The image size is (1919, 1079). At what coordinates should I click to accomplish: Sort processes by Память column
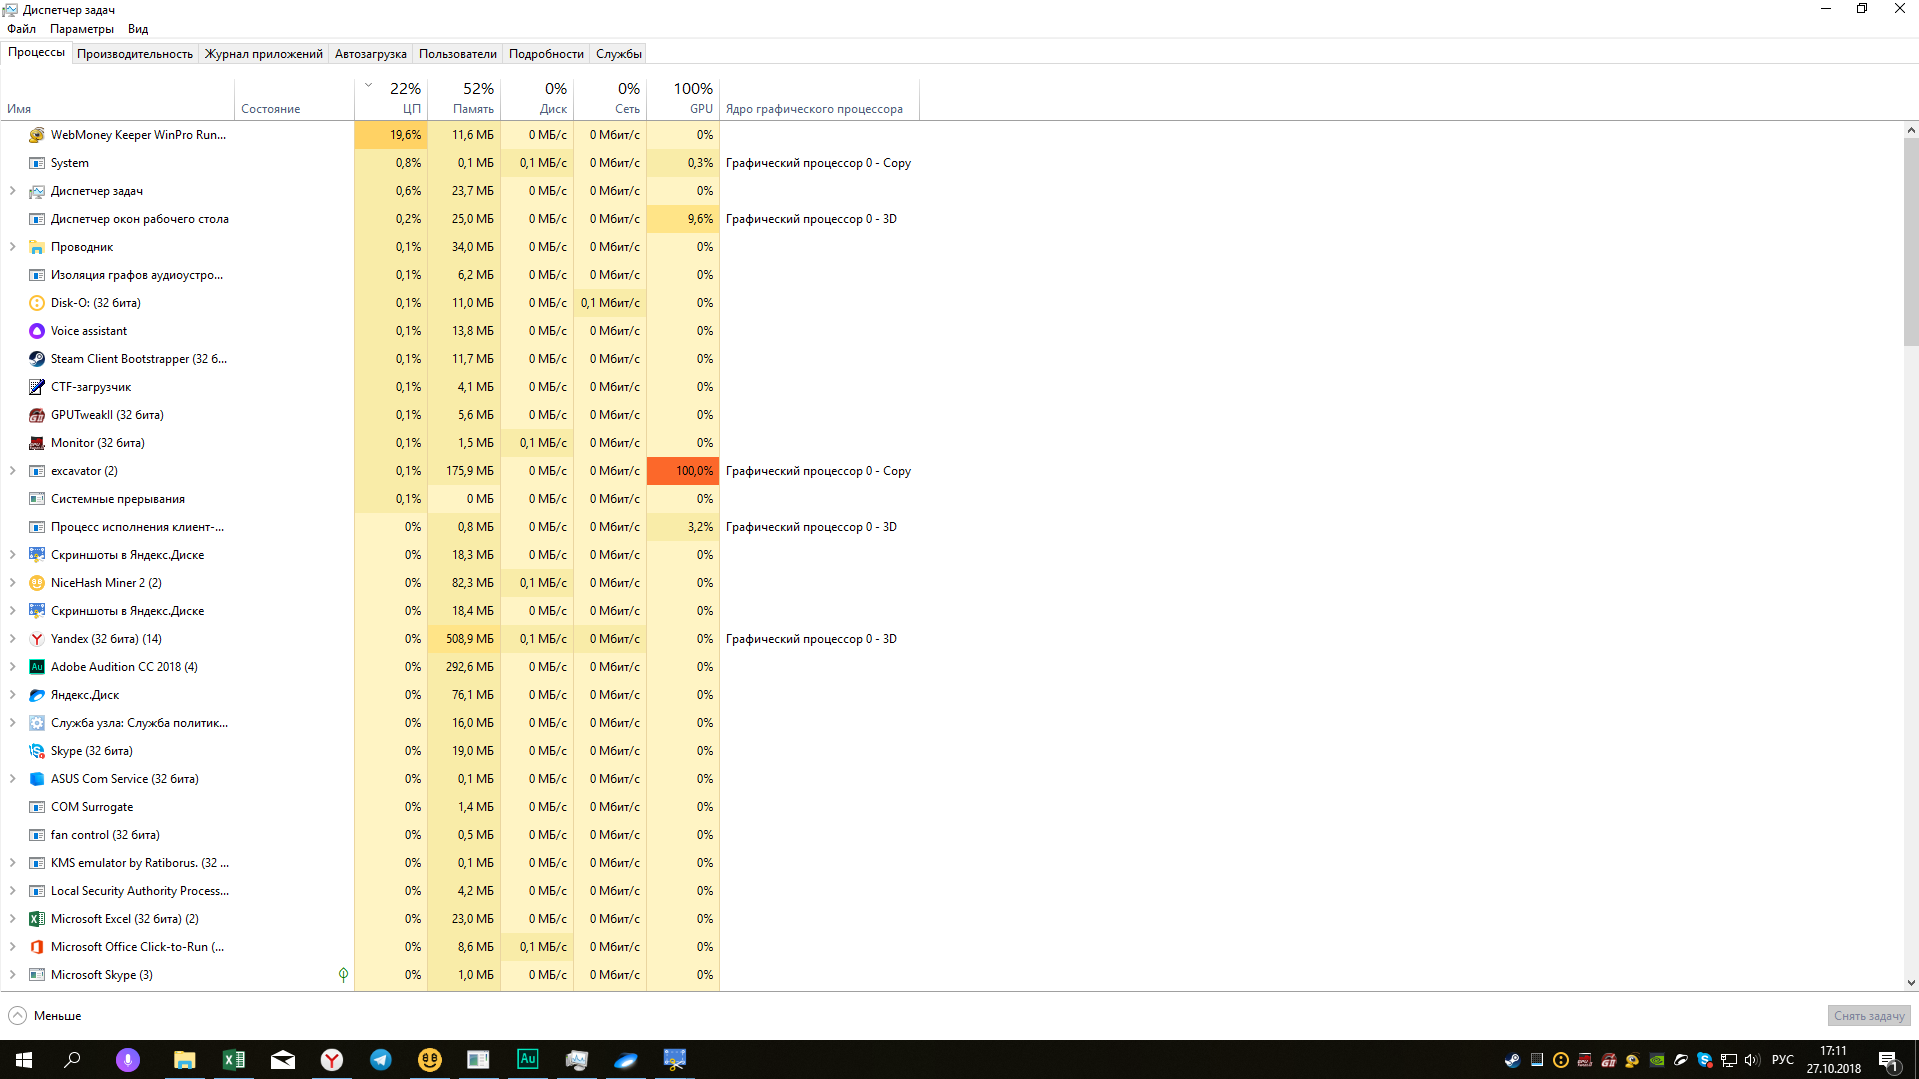coord(464,99)
